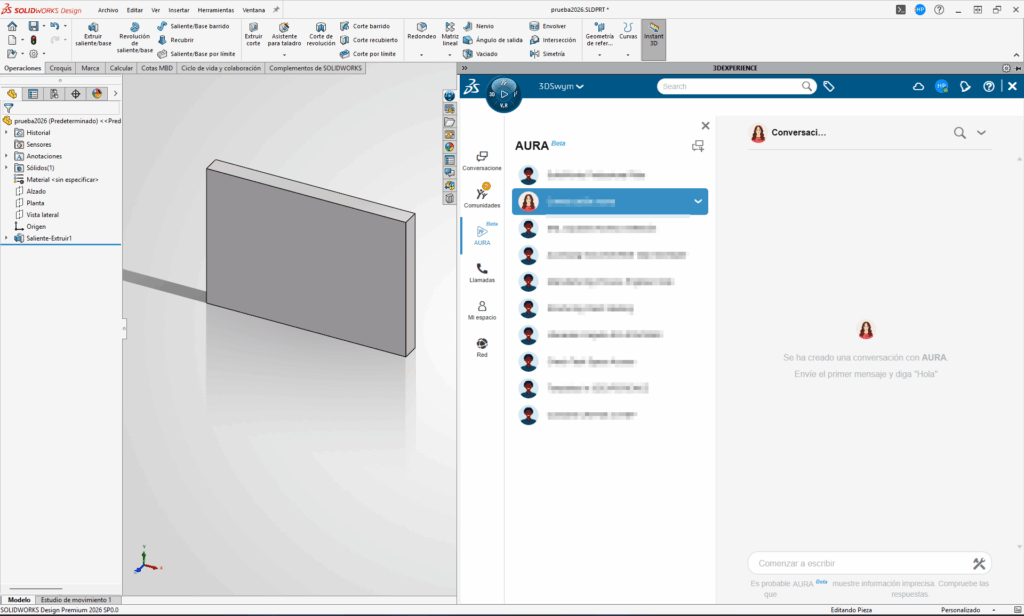
Task: Expand the Sólidos(1) folder
Action: pyautogui.click(x=7, y=168)
